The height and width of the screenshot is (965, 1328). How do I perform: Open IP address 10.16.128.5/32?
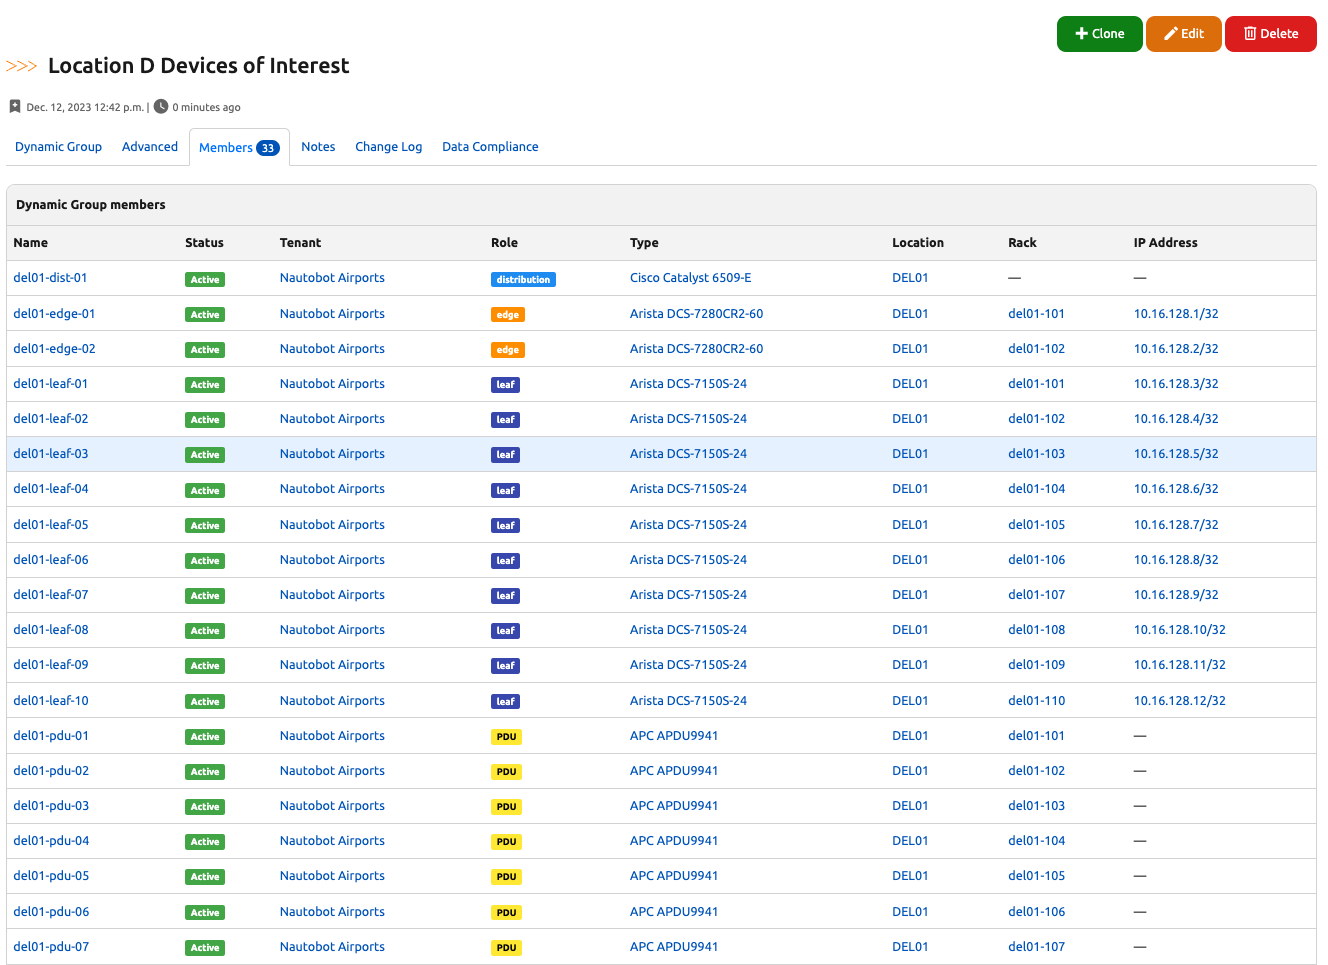[1175, 454]
